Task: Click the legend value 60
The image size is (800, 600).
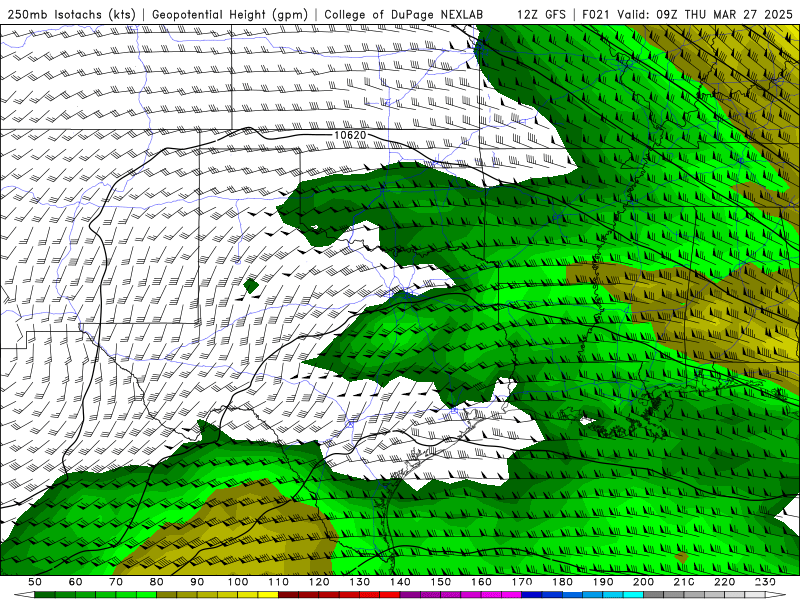Action: (75, 582)
